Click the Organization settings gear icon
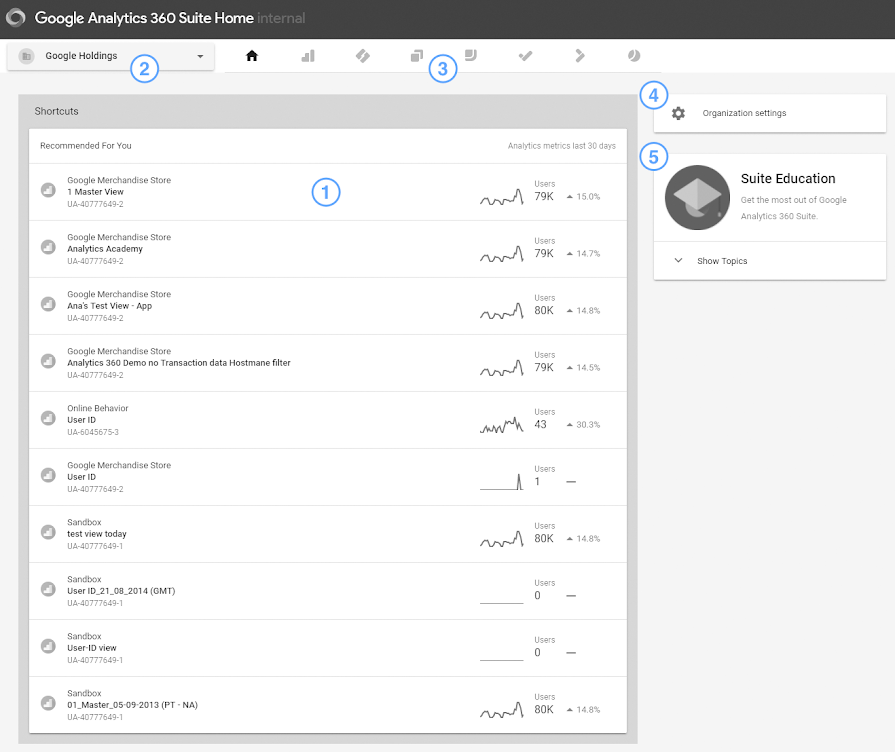 [678, 113]
